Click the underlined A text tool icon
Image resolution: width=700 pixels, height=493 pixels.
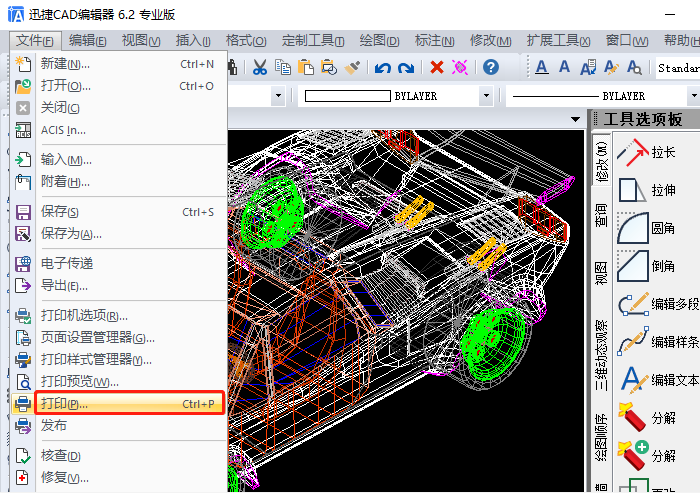pos(542,67)
